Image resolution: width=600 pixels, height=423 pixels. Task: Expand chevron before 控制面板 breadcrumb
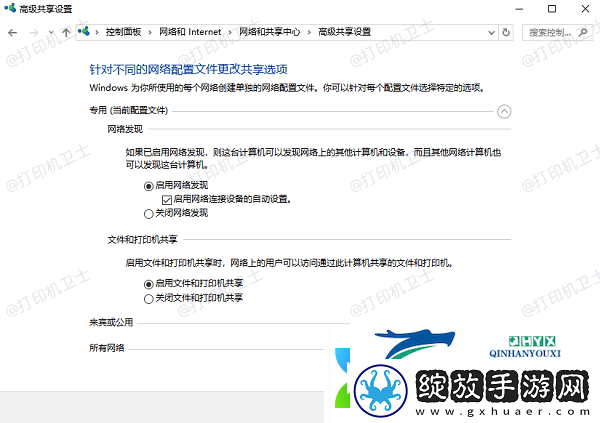[97, 33]
